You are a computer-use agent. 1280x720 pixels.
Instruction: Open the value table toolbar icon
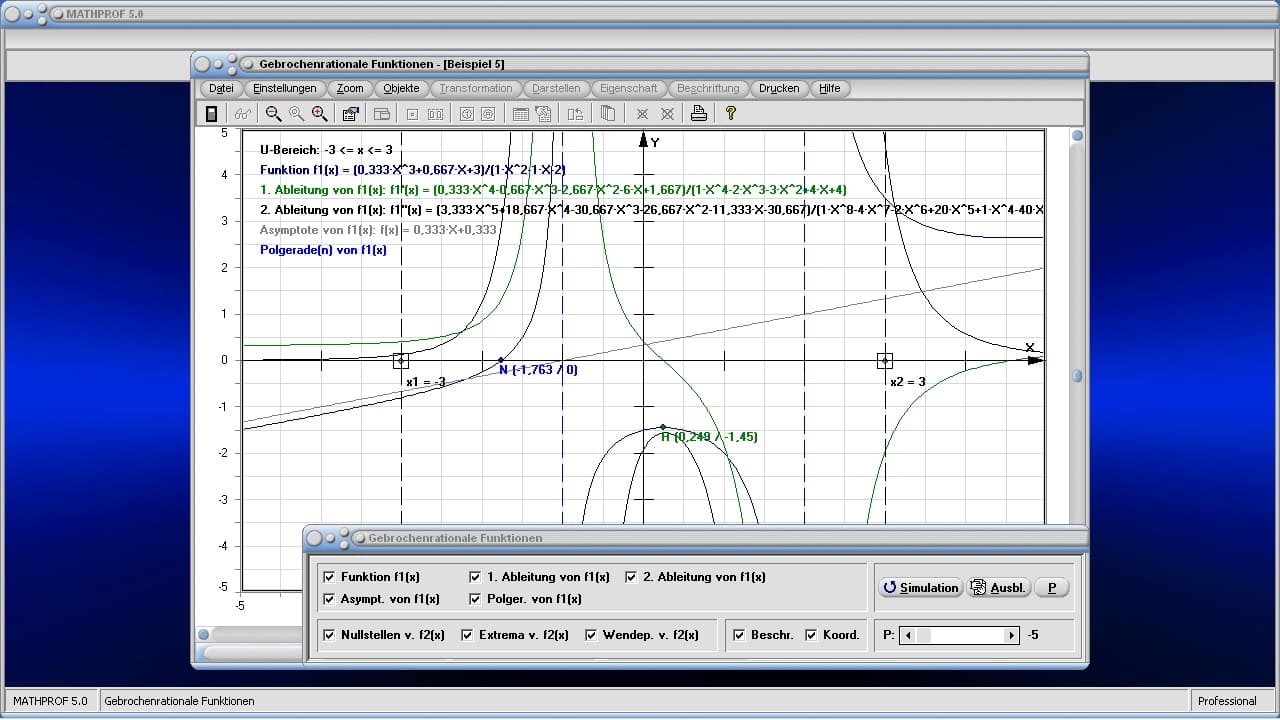click(521, 114)
